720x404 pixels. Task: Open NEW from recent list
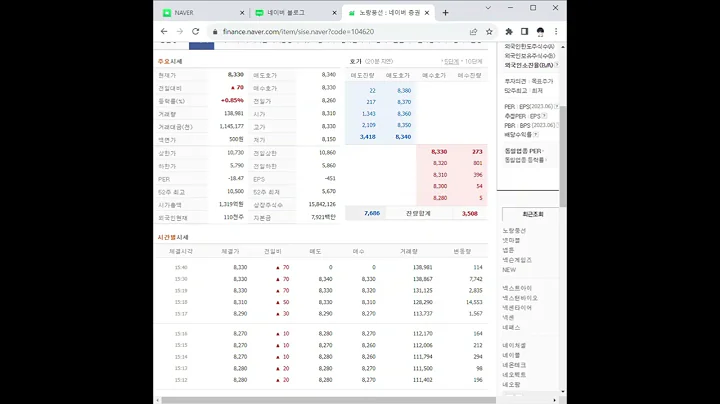click(509, 270)
